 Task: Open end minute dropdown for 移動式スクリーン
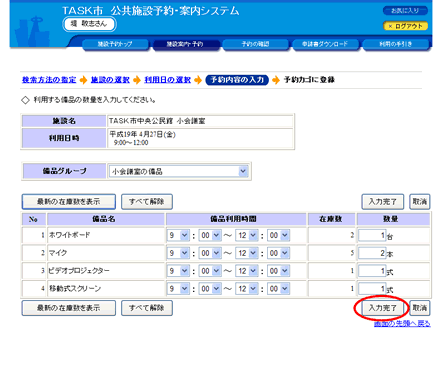(279, 289)
